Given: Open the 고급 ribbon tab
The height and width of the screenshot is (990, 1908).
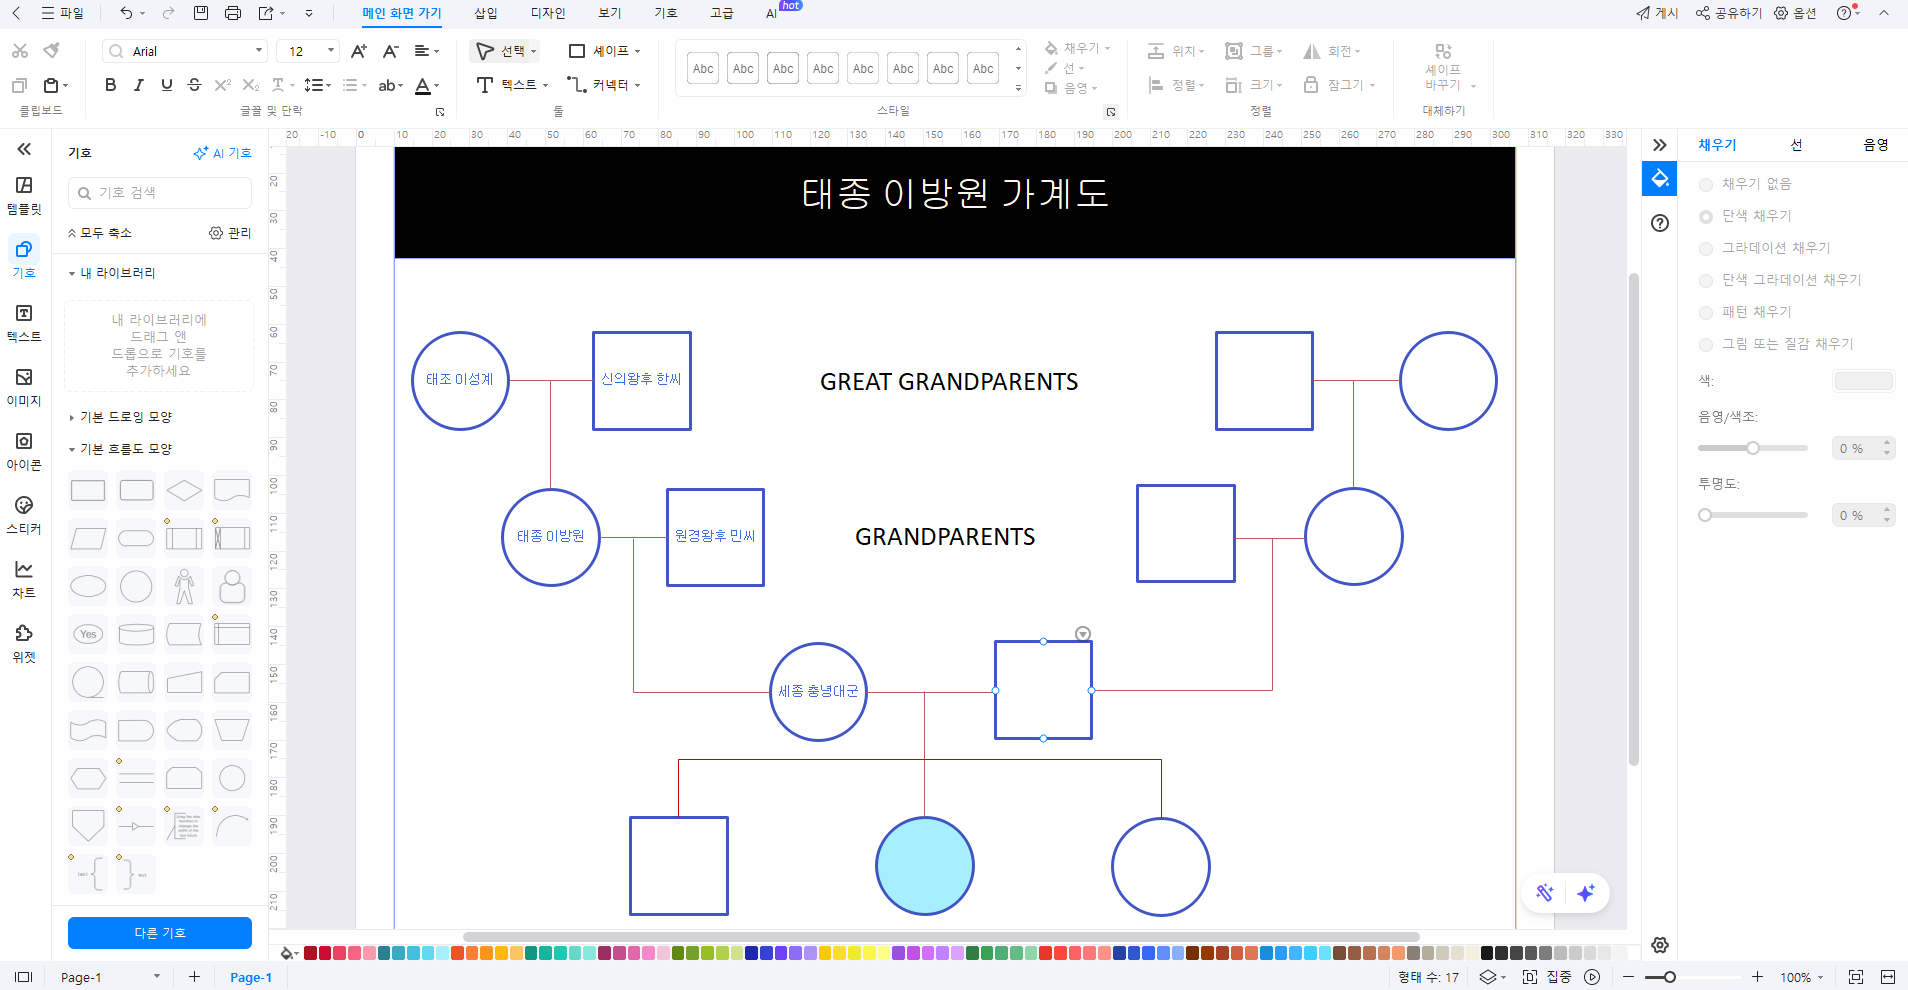Looking at the screenshot, I should (x=722, y=13).
